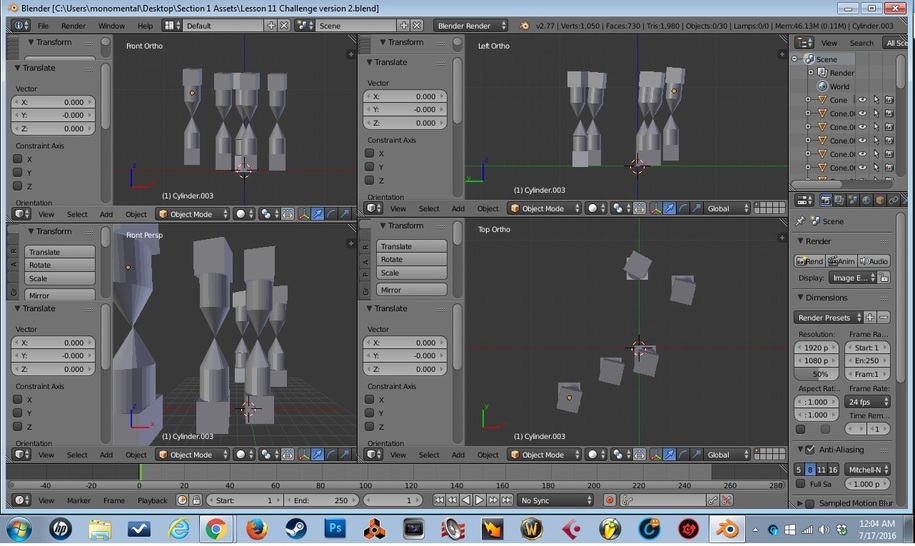
Task: Open the Playback menu in the timeline
Action: tap(152, 500)
